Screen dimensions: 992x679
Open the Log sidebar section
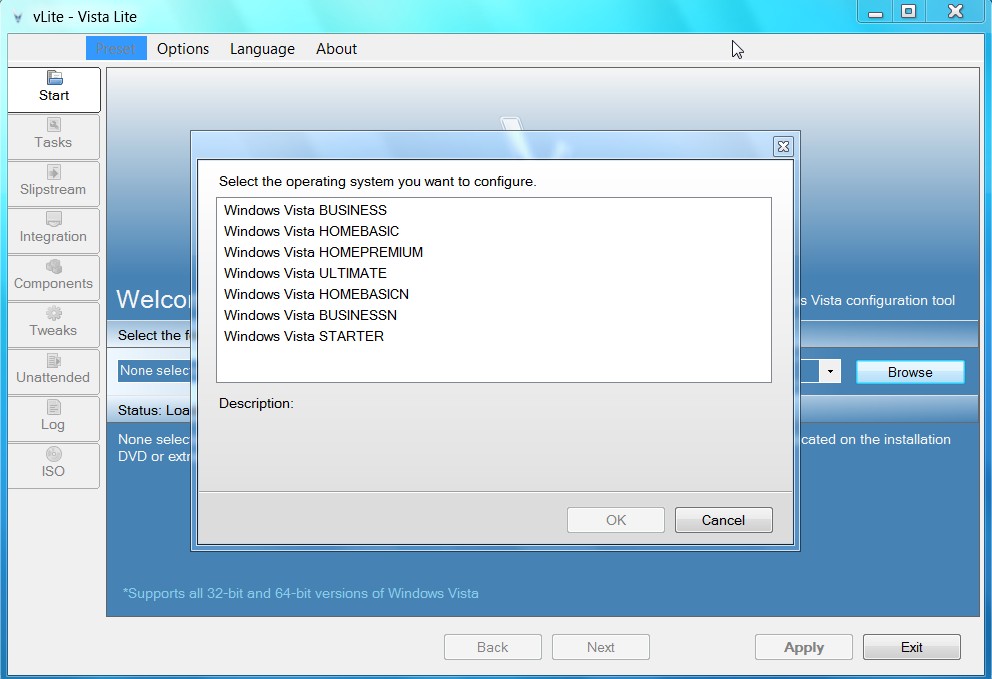[x=54, y=418]
